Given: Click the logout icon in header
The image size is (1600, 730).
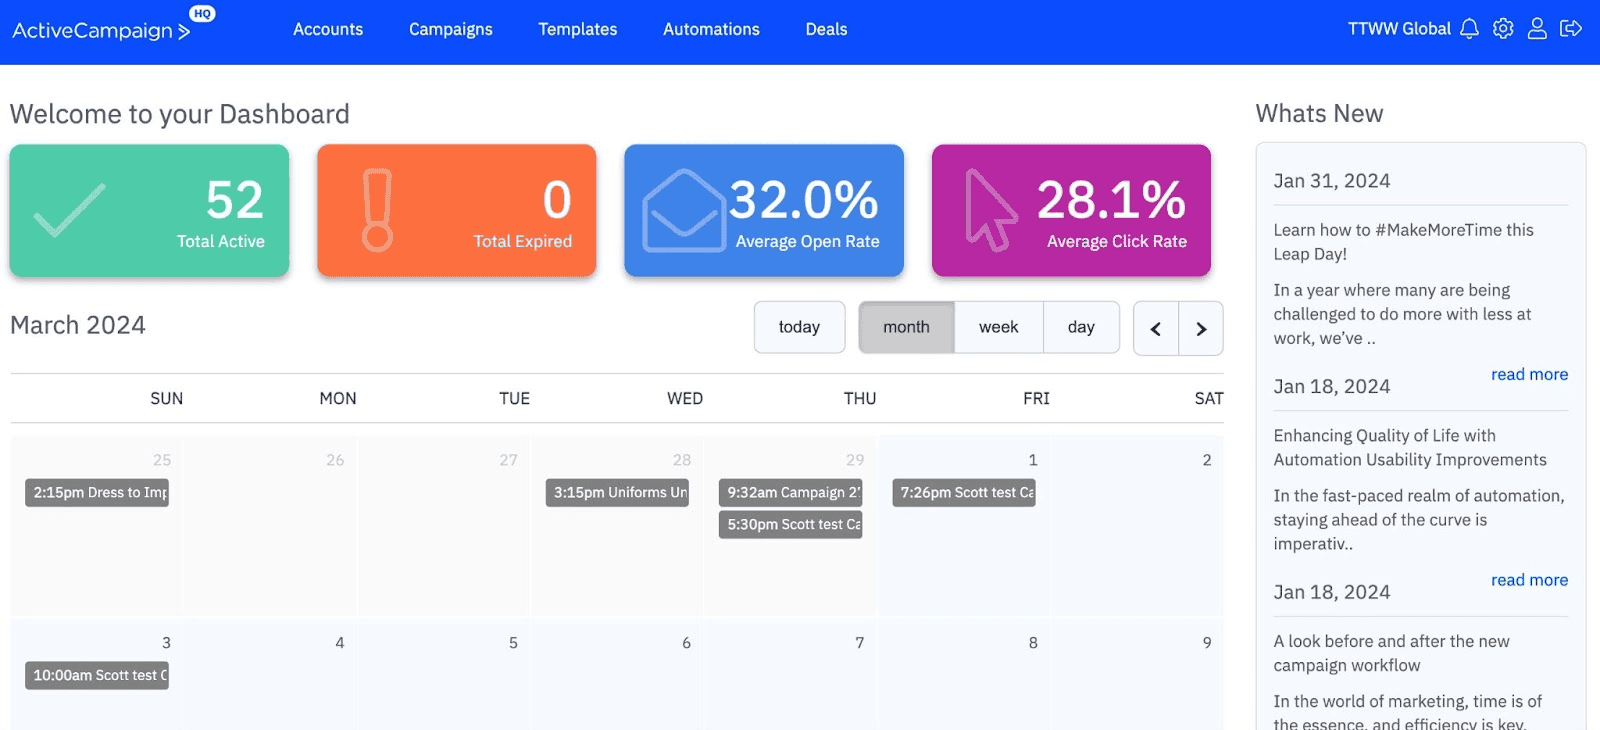Looking at the screenshot, I should [1571, 29].
